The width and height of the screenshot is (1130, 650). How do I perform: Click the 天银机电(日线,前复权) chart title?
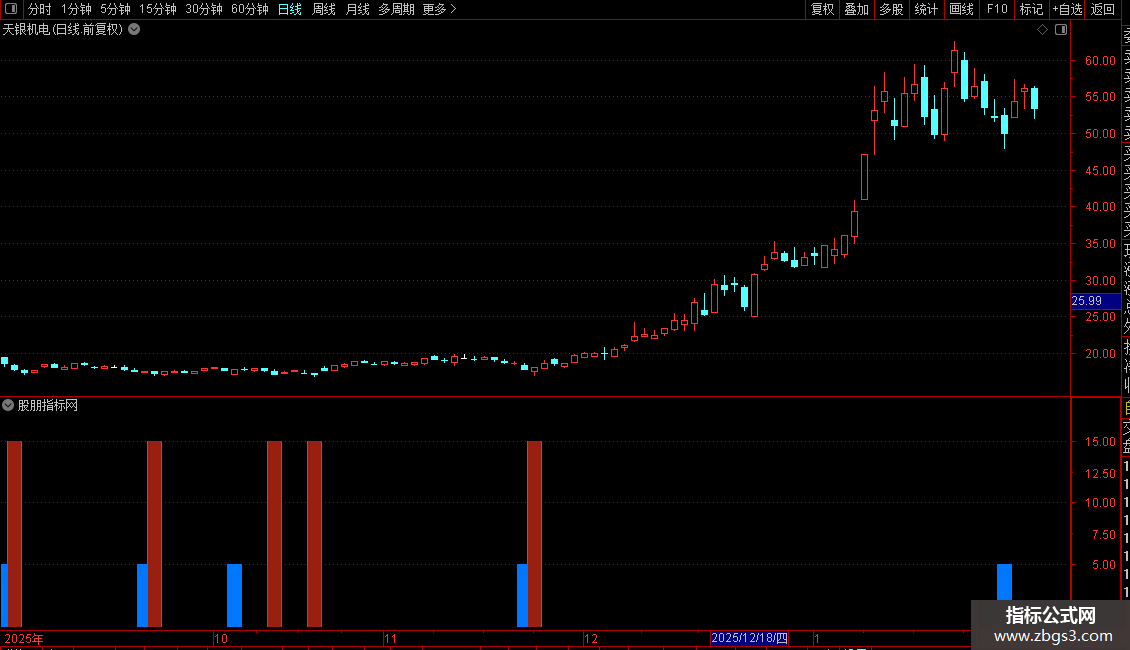point(63,30)
